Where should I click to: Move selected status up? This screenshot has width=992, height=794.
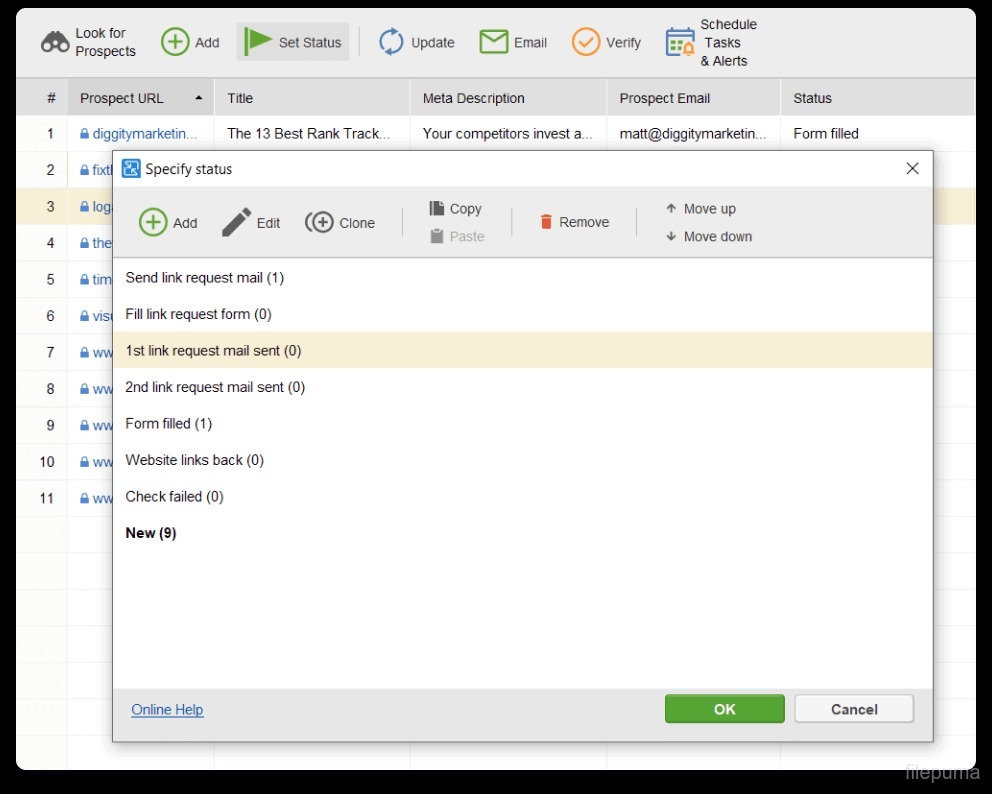pyautogui.click(x=700, y=208)
